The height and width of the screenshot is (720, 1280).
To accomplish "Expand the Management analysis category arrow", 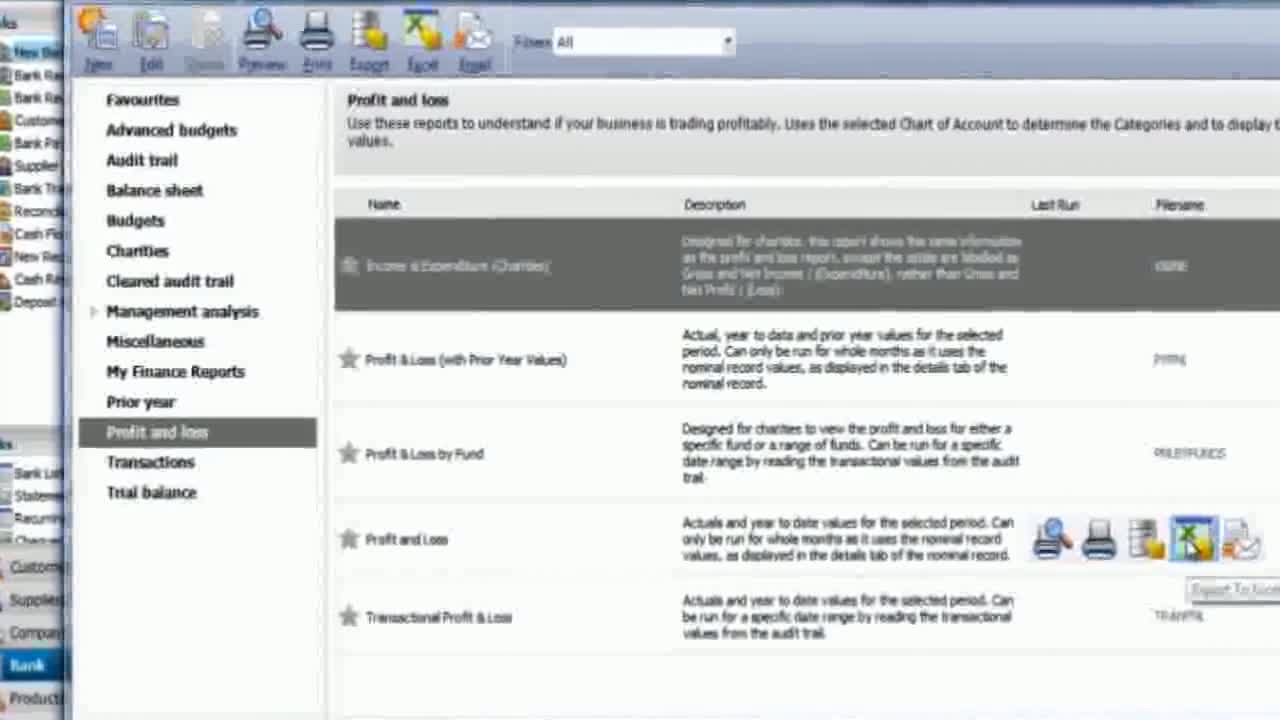I will (93, 312).
